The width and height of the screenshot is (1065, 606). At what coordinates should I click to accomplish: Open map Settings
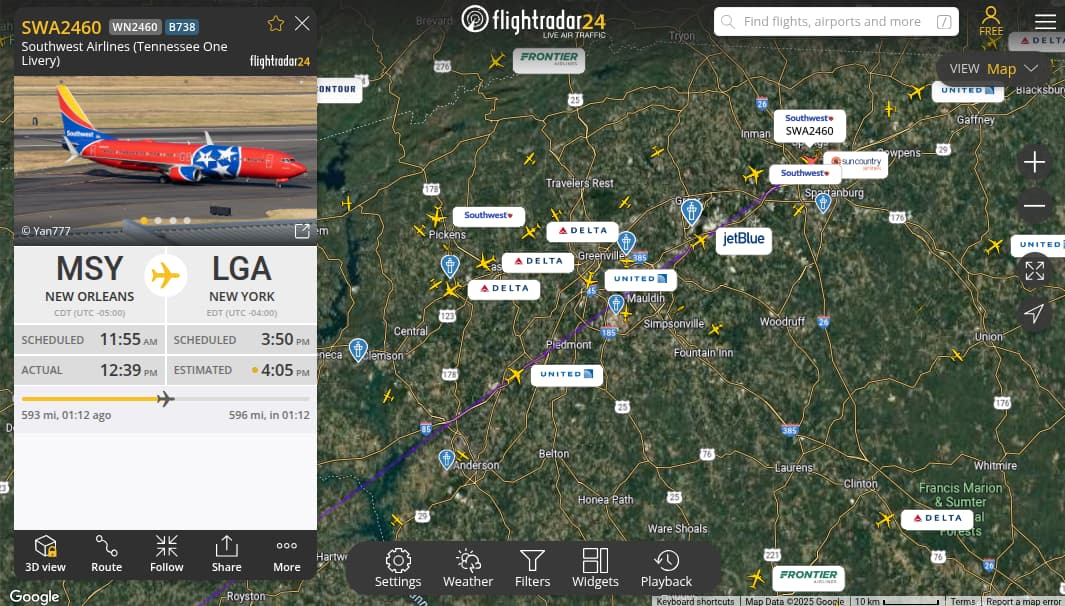(x=398, y=569)
